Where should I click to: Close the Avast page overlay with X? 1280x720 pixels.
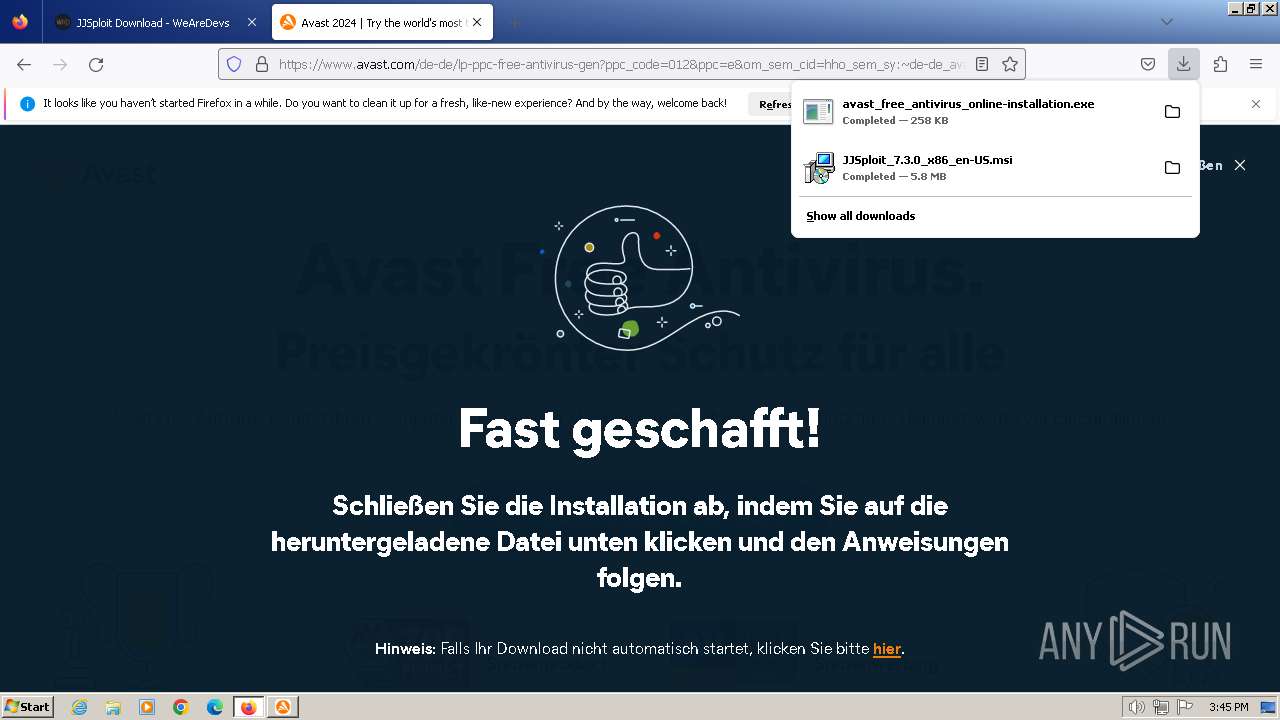pyautogui.click(x=1240, y=165)
